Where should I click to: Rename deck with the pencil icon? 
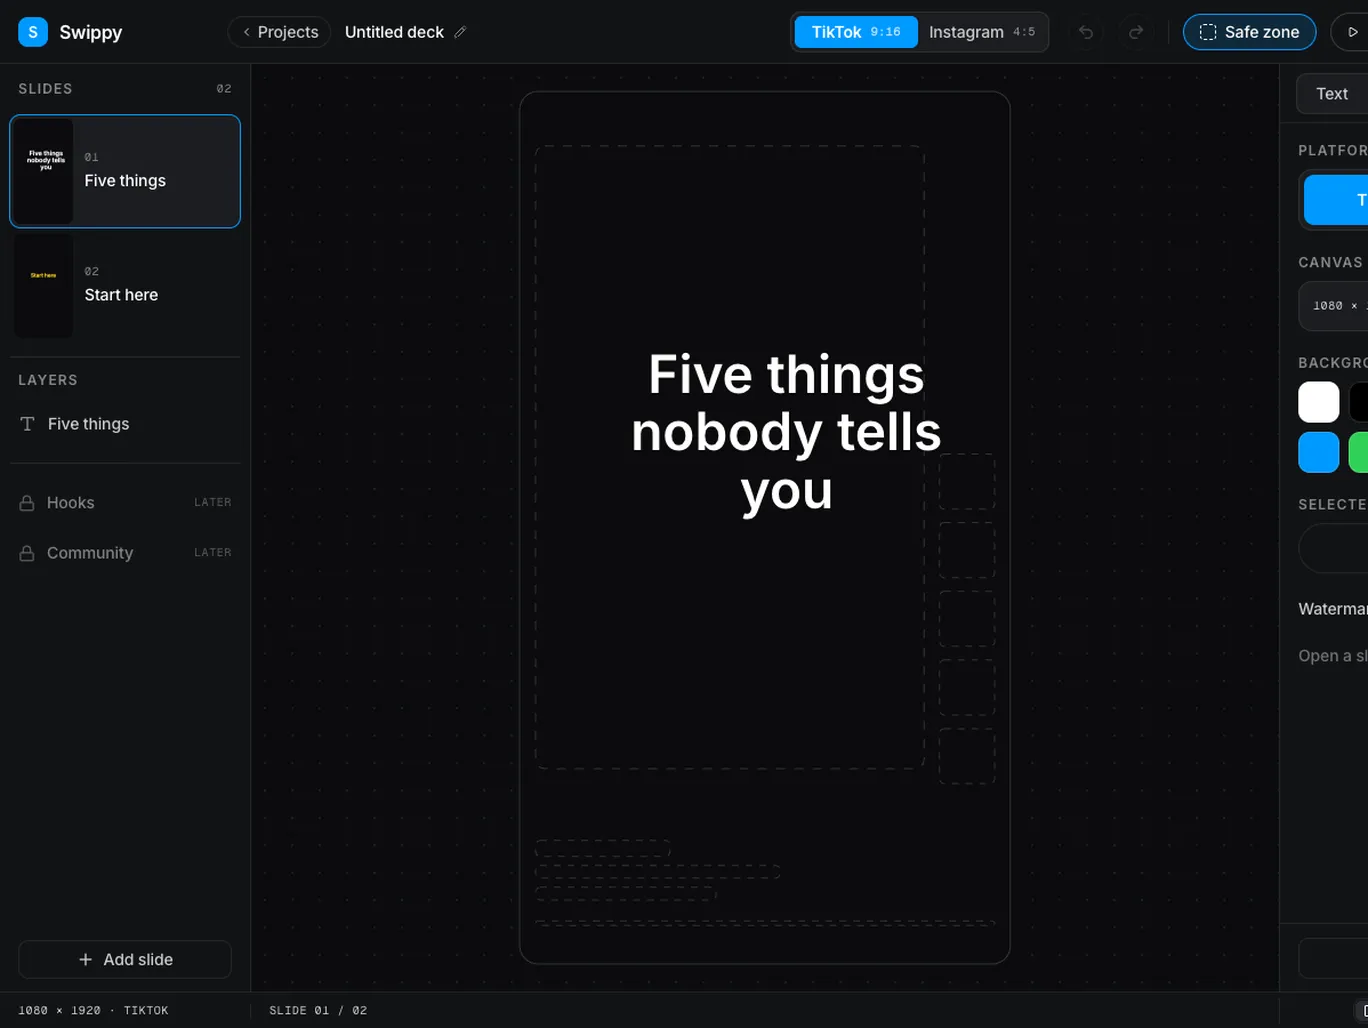pyautogui.click(x=460, y=32)
